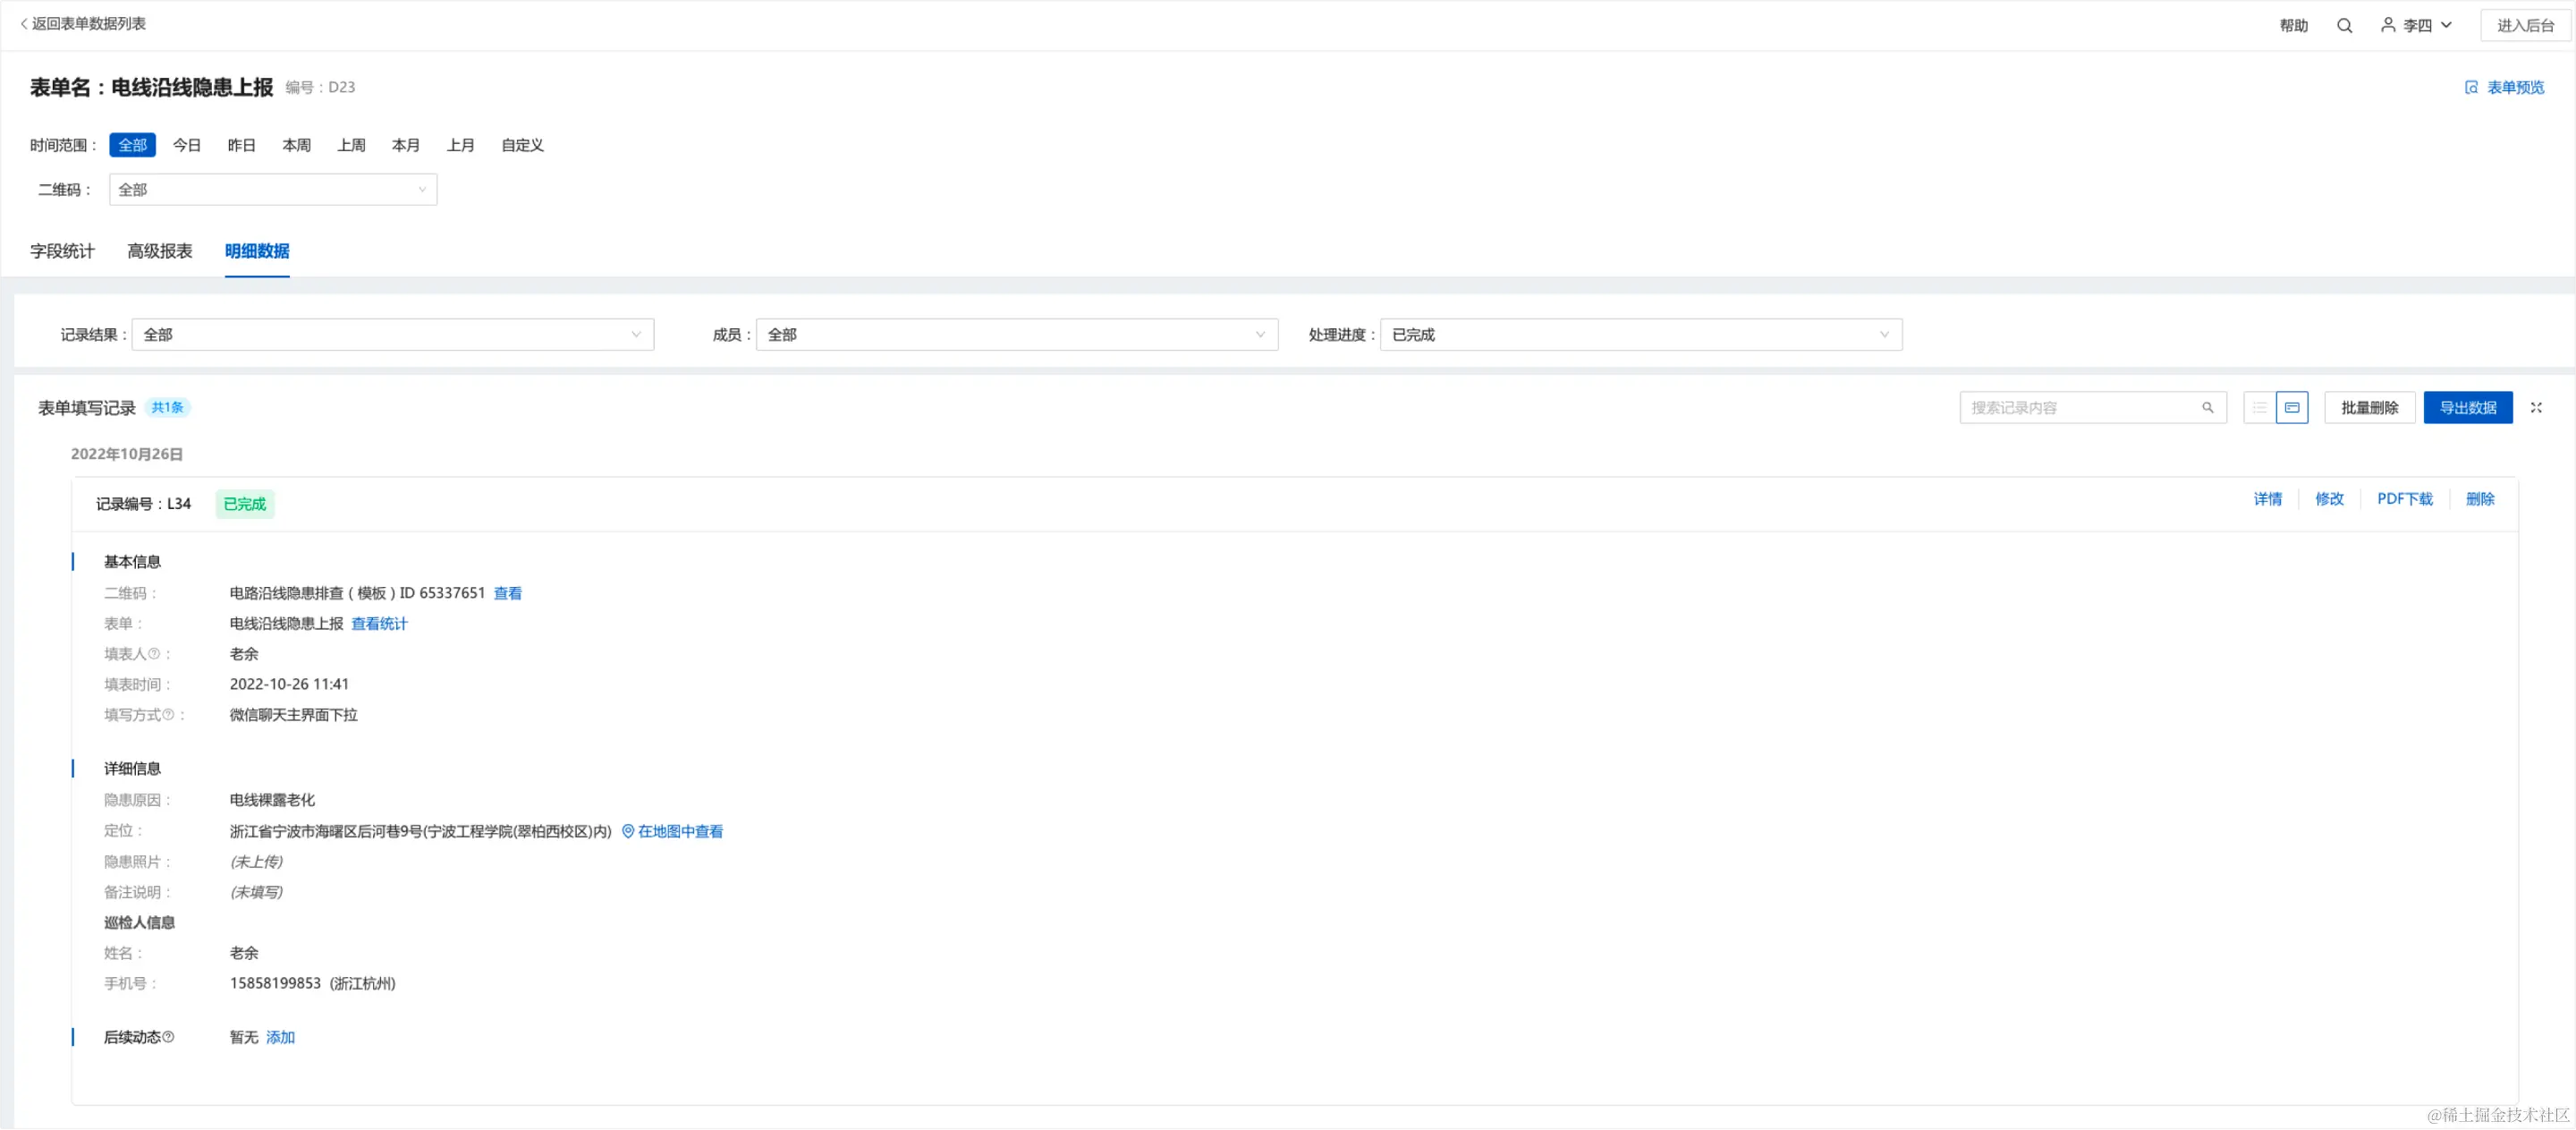Screen dimensions: 2576x1130
Task: Click the PDF下载 link
Action: tap(2404, 499)
